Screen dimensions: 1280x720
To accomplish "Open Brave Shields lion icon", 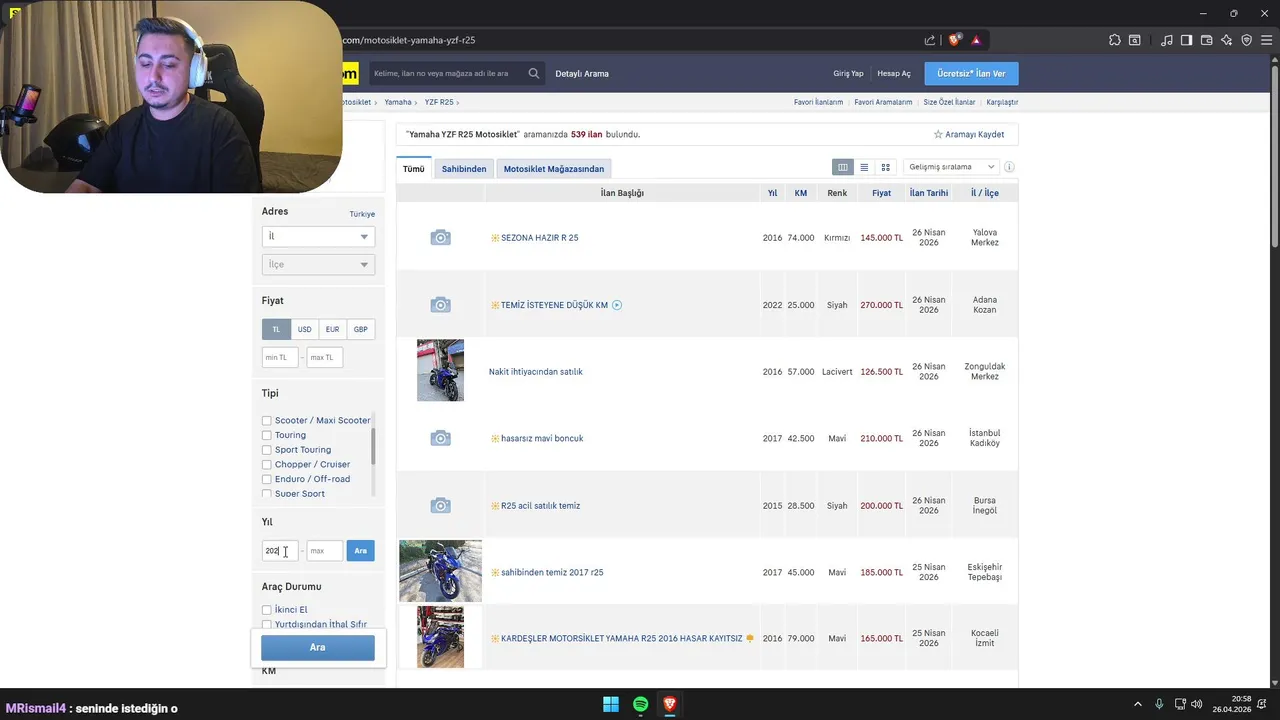I will coord(954,40).
